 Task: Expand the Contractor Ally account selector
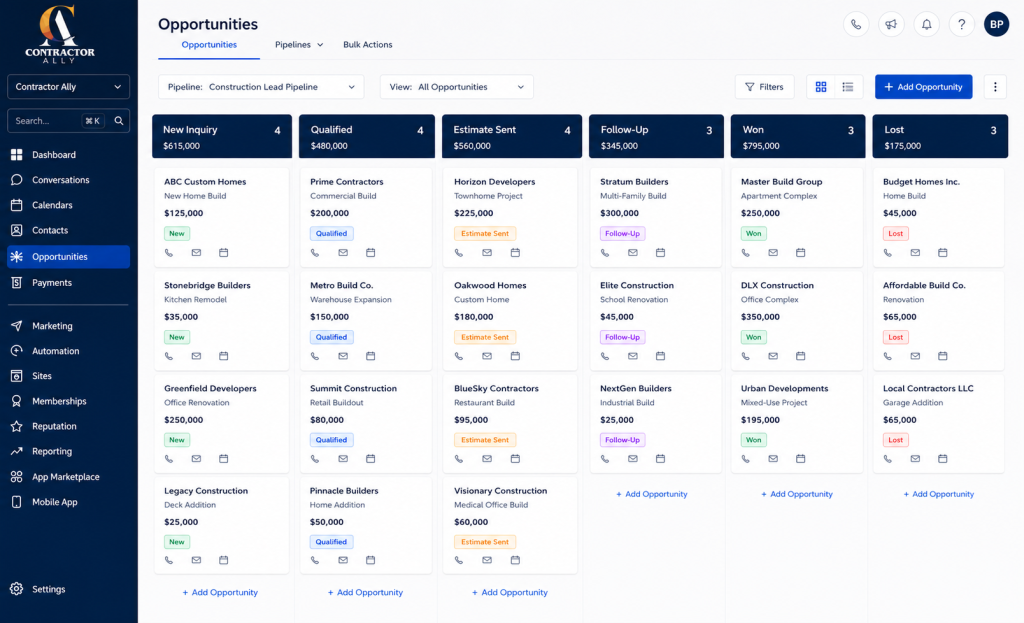[68, 87]
